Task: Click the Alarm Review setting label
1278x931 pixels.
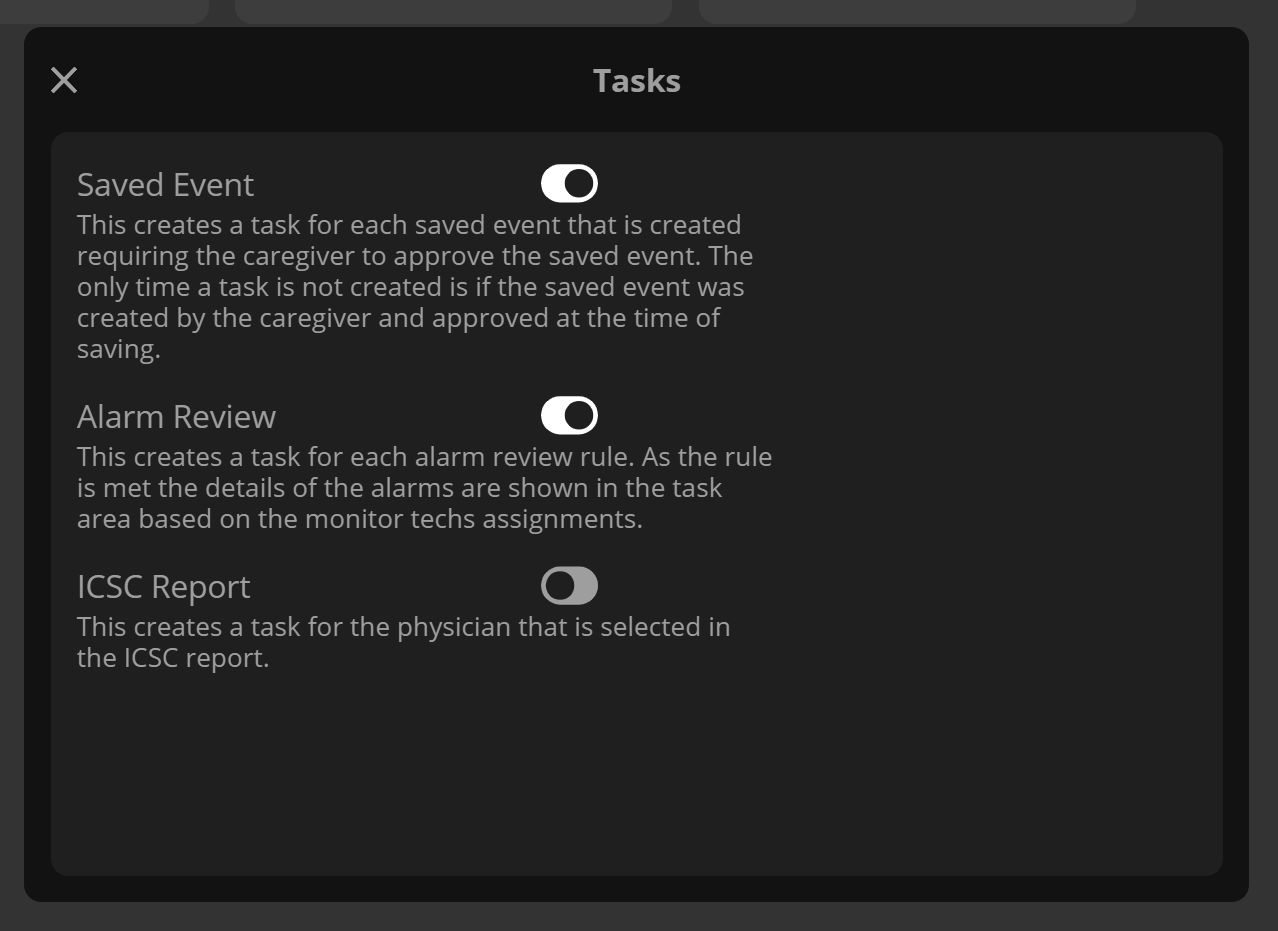Action: [x=176, y=416]
